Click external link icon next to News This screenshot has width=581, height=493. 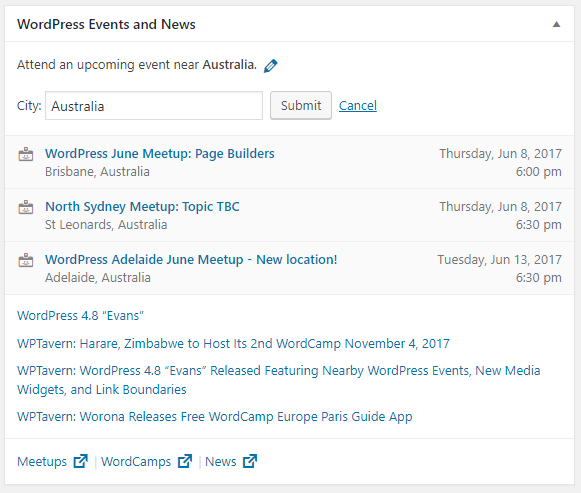(250, 461)
